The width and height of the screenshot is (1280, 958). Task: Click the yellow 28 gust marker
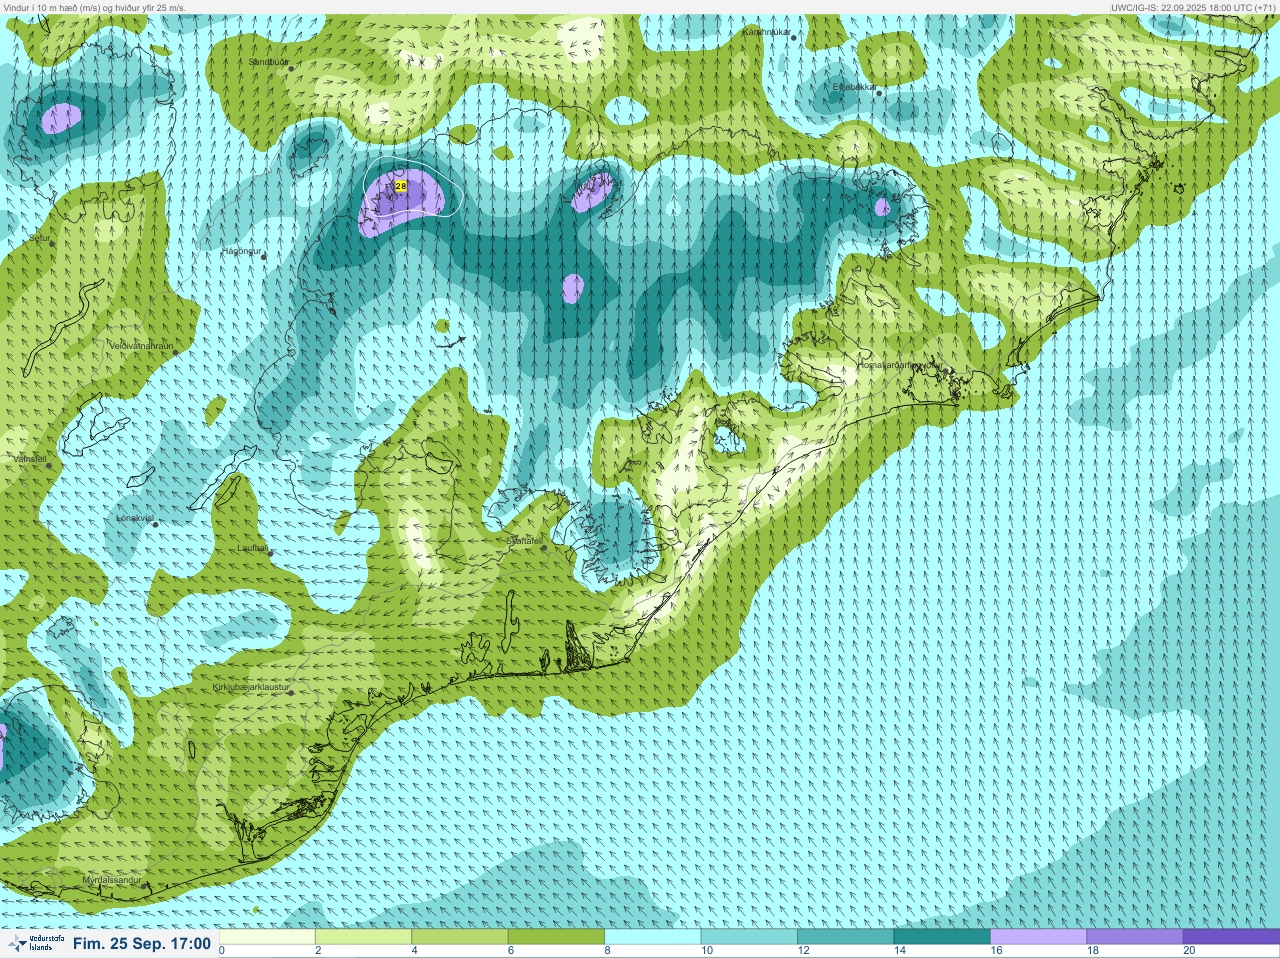tap(401, 186)
